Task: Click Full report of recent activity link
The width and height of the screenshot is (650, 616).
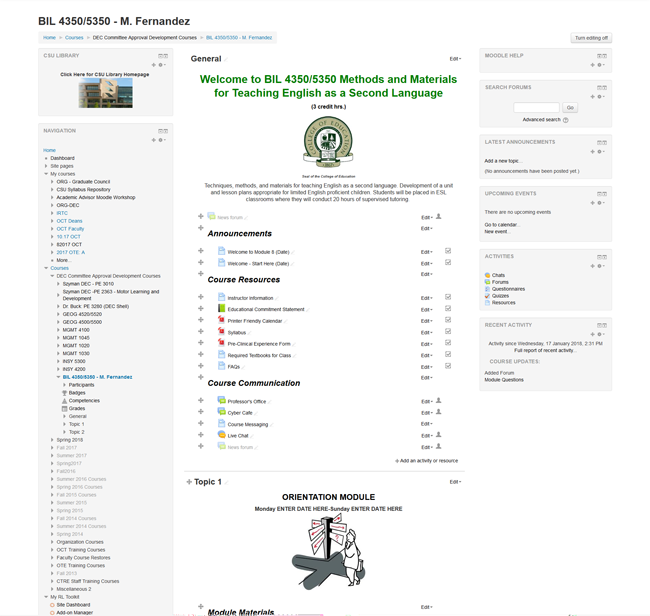Action: click(x=545, y=351)
